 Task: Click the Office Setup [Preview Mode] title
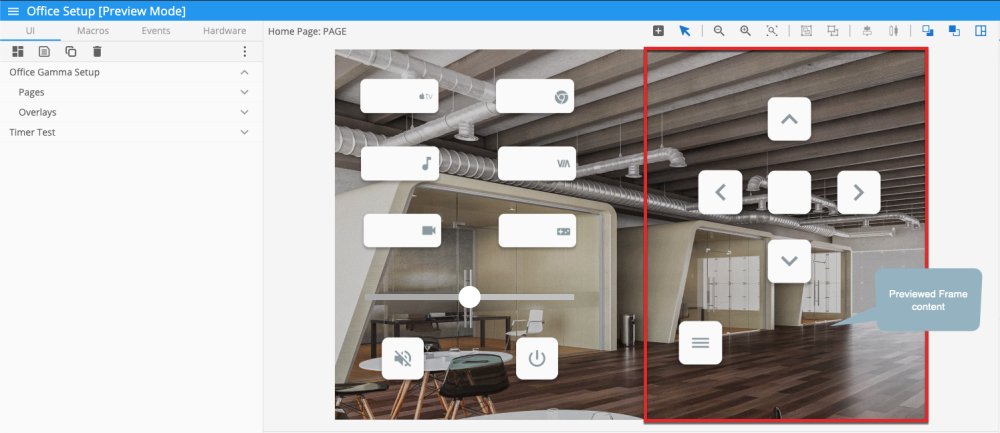point(106,11)
